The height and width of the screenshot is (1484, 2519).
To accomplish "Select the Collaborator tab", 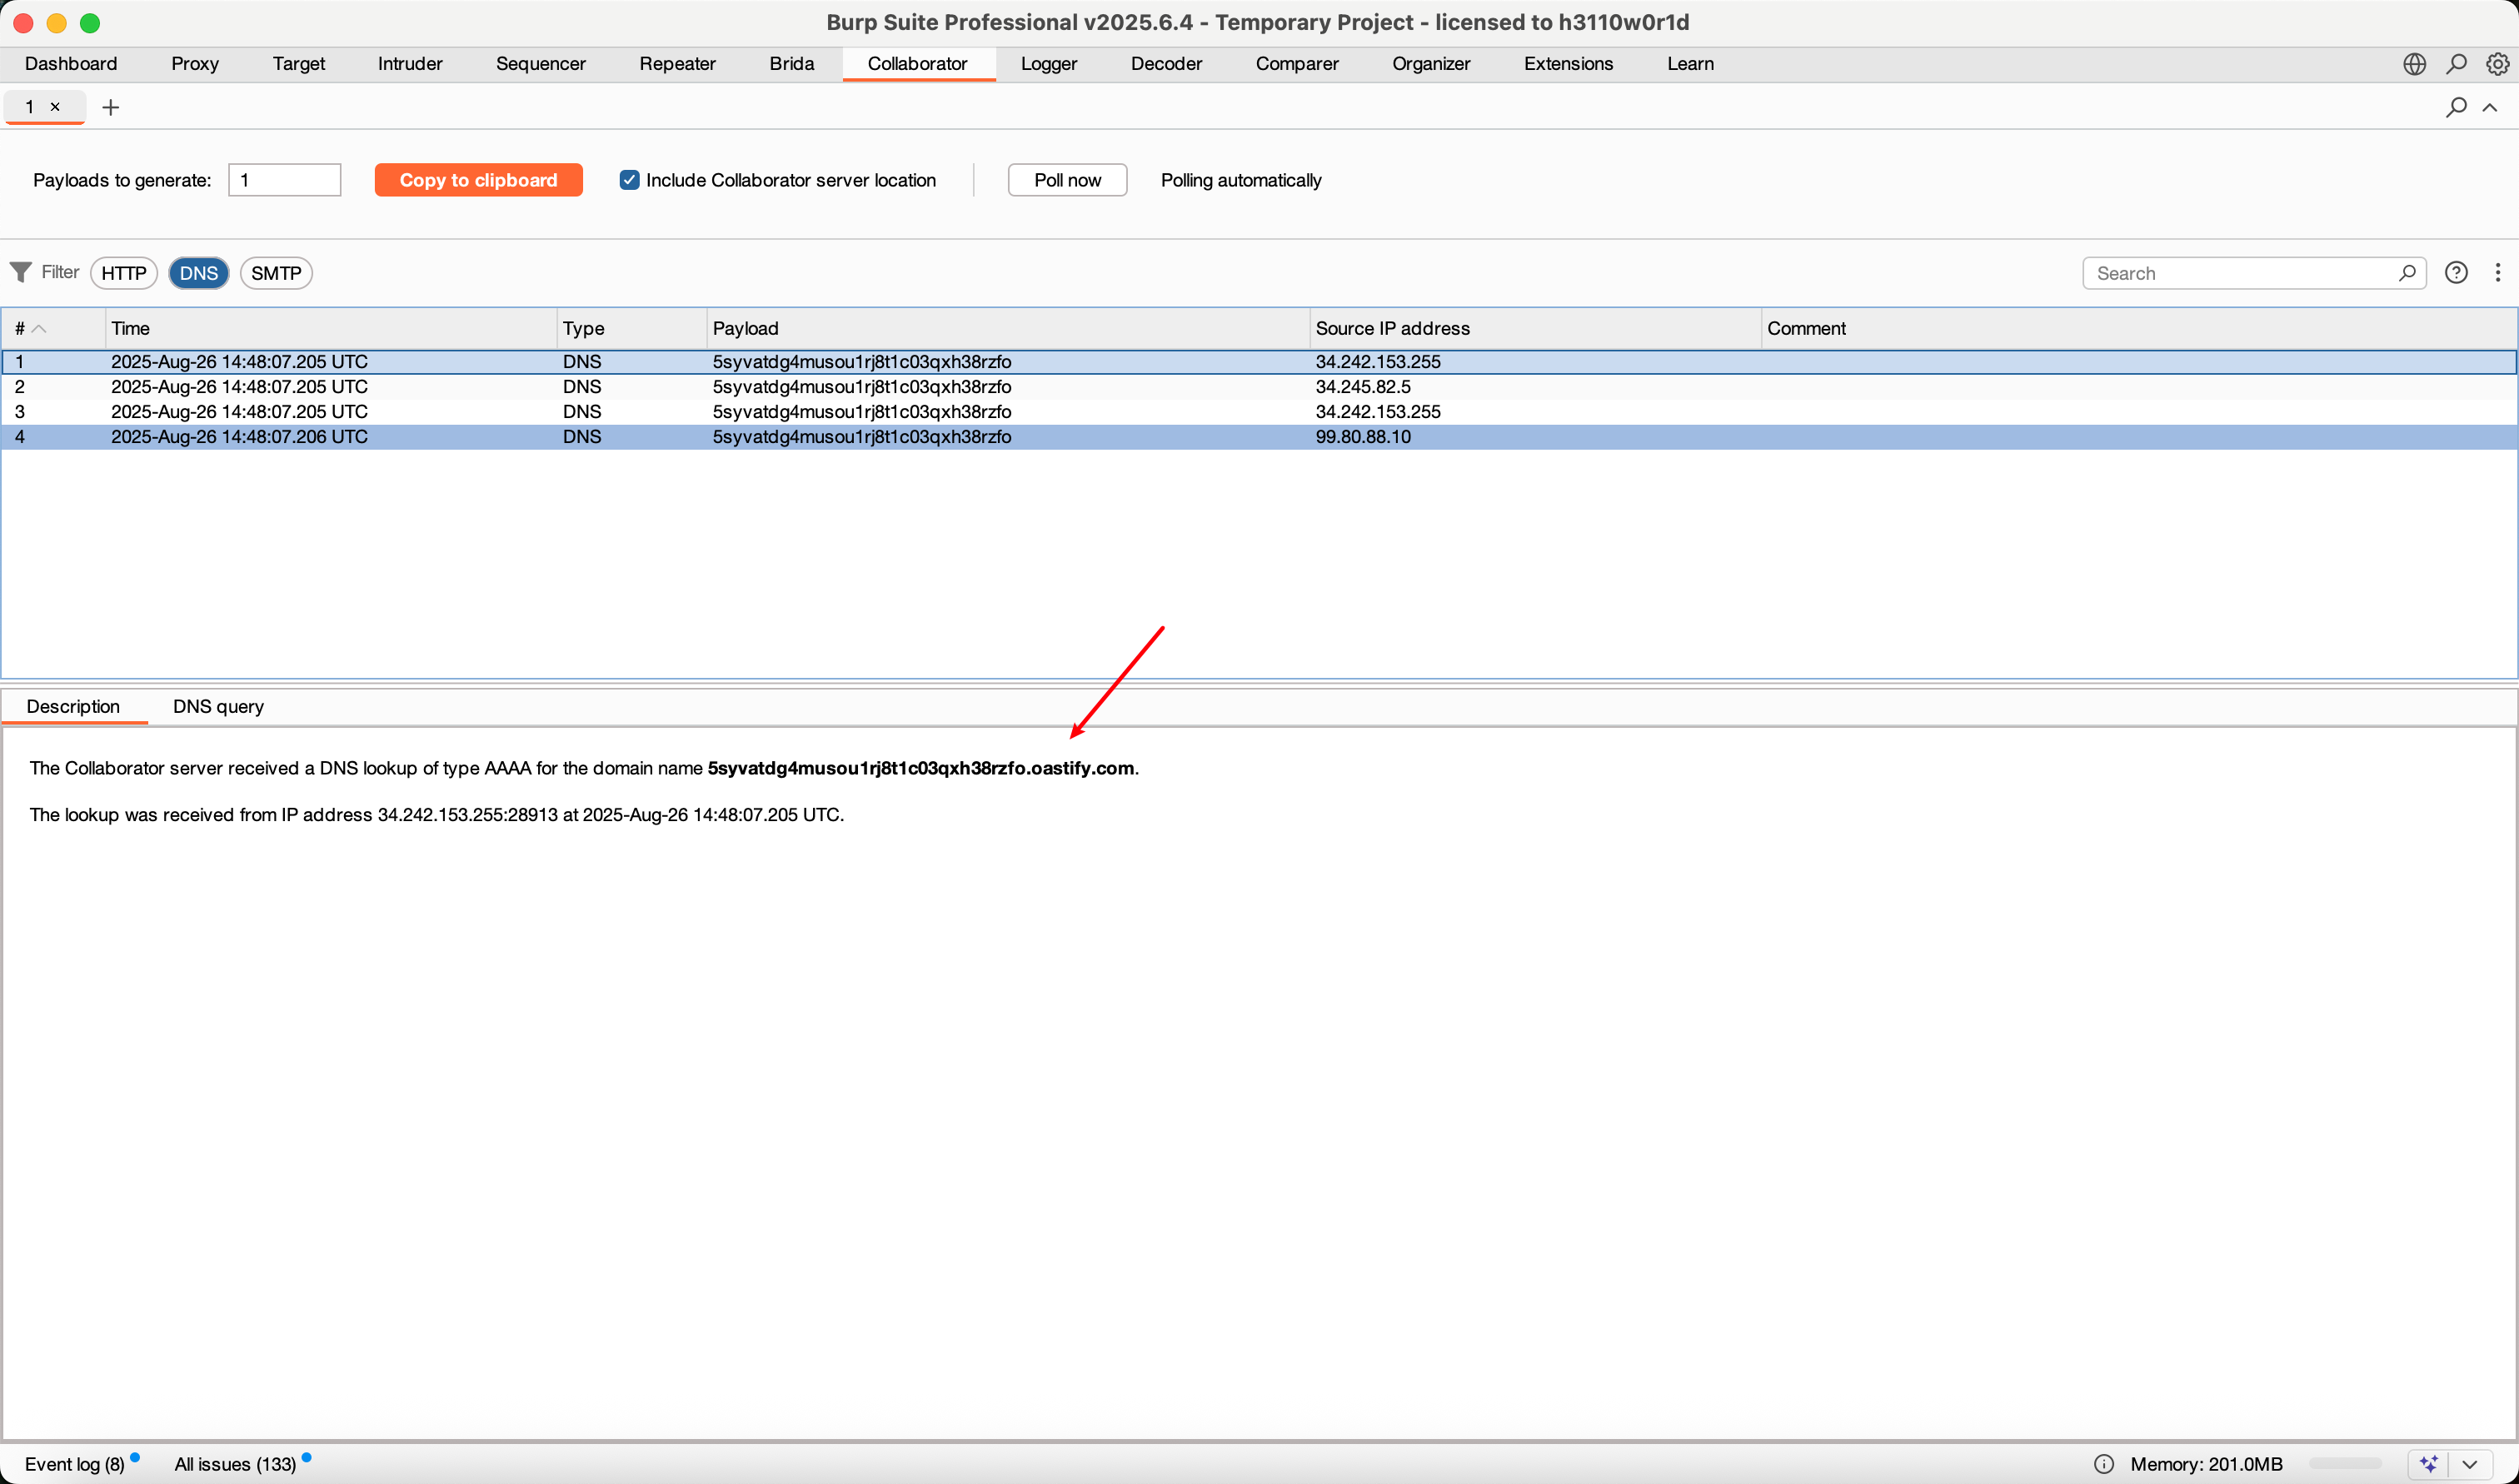I will click(x=917, y=64).
